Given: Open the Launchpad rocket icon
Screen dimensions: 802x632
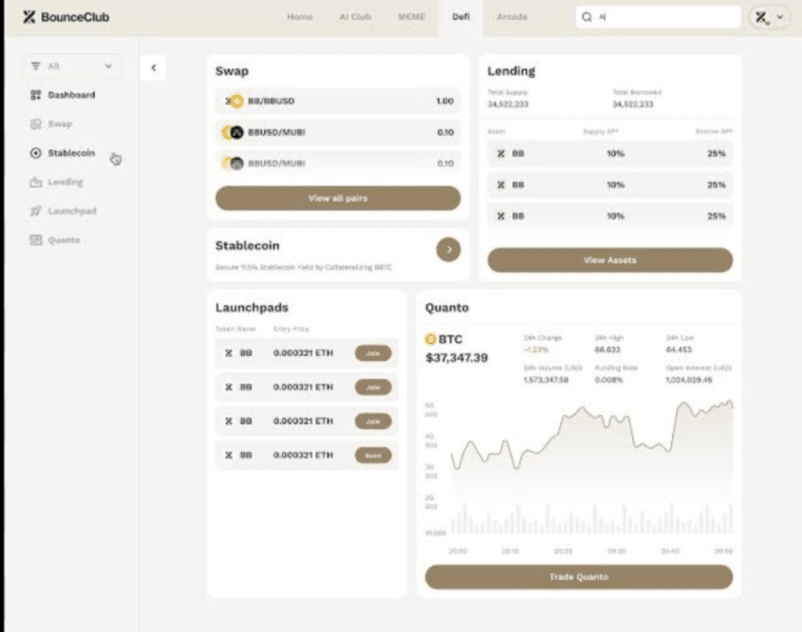Looking at the screenshot, I should coord(35,211).
